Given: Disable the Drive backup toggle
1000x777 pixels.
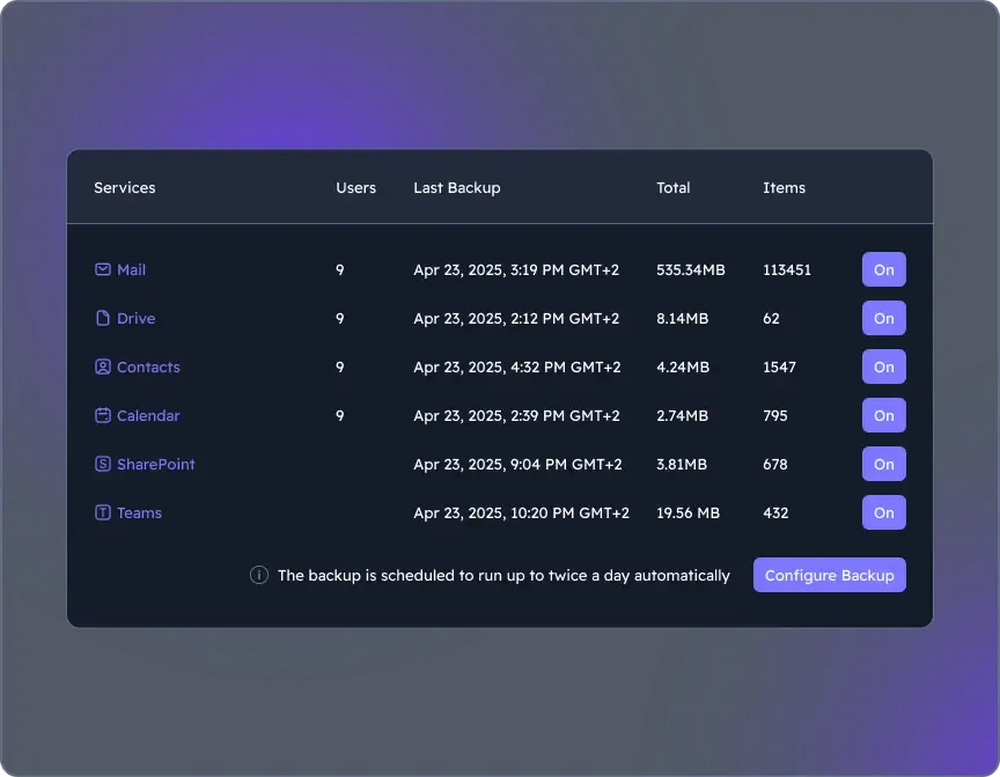Looking at the screenshot, I should (x=883, y=318).
